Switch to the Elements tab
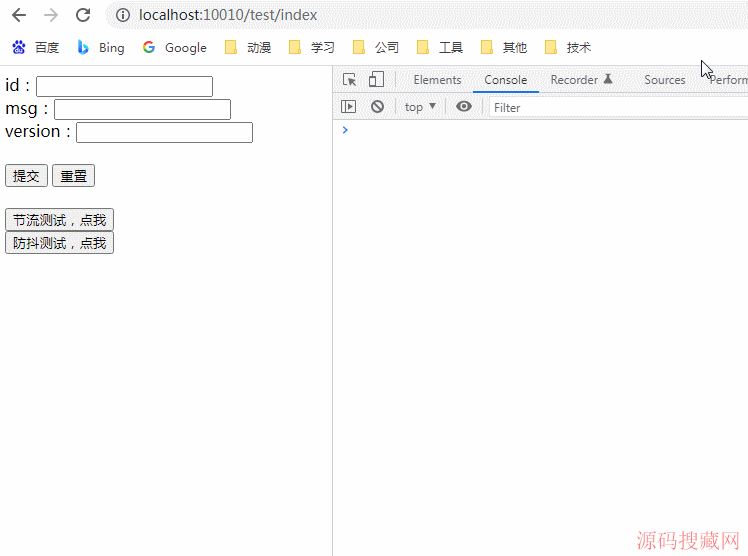This screenshot has width=748, height=556. point(437,80)
